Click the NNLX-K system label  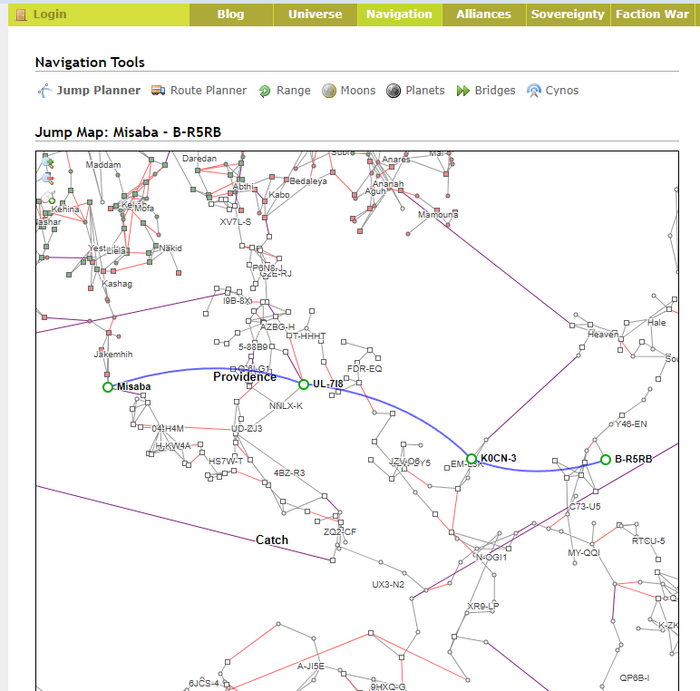click(286, 406)
